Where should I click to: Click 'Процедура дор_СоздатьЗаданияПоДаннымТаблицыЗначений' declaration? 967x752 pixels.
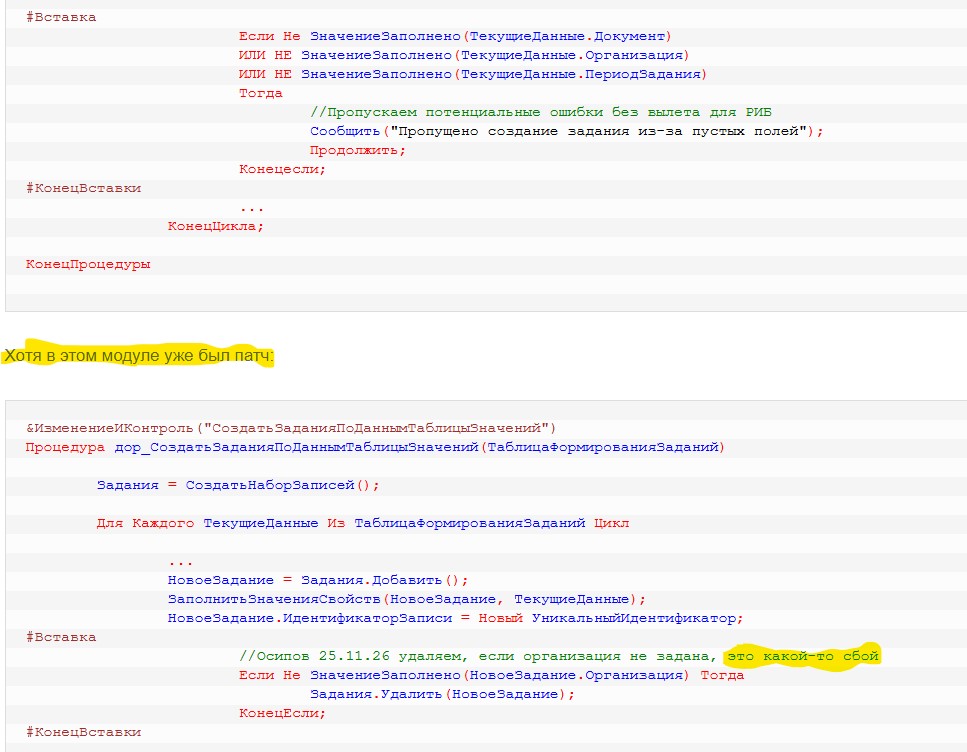coord(375,447)
